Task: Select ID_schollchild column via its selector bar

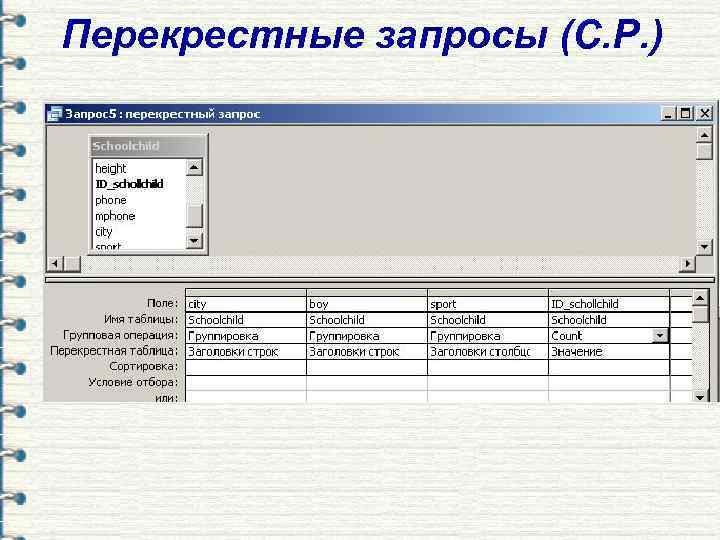Action: click(x=609, y=292)
